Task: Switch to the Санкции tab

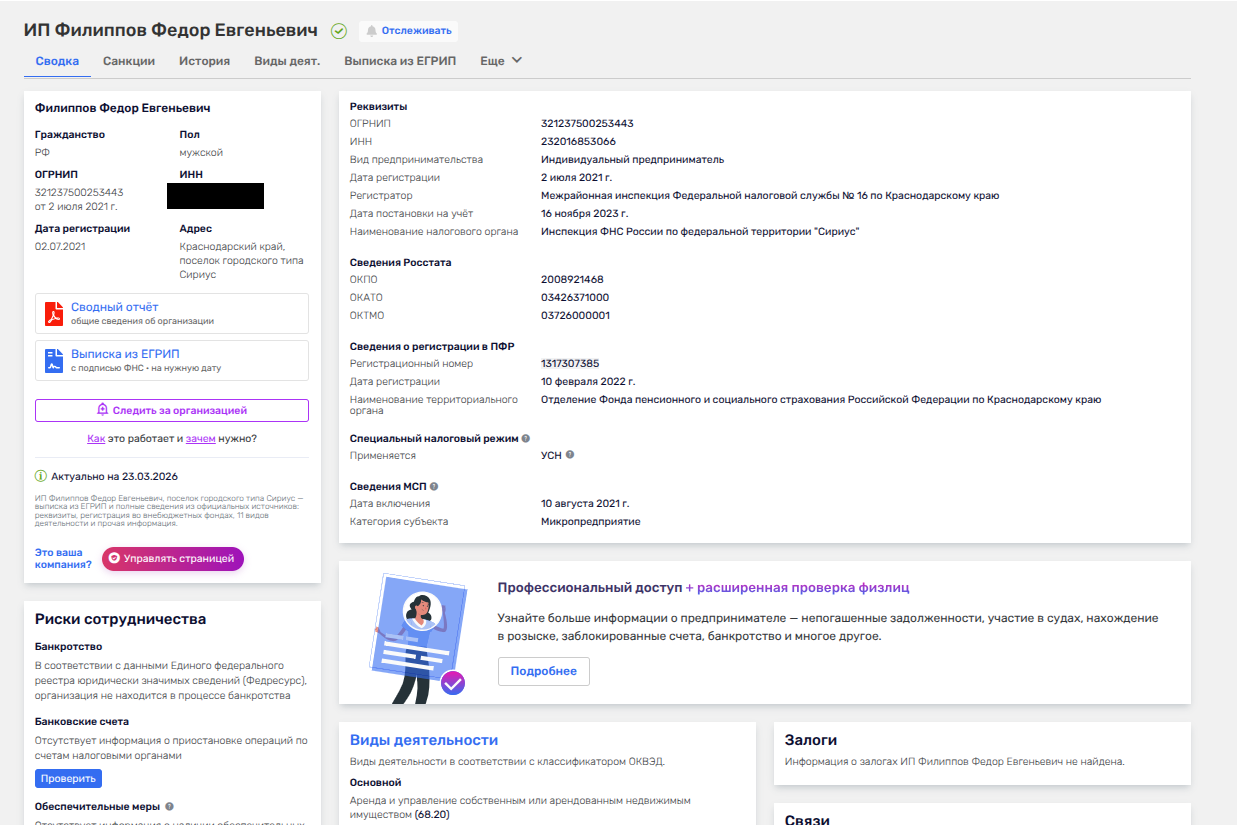Action: (129, 61)
